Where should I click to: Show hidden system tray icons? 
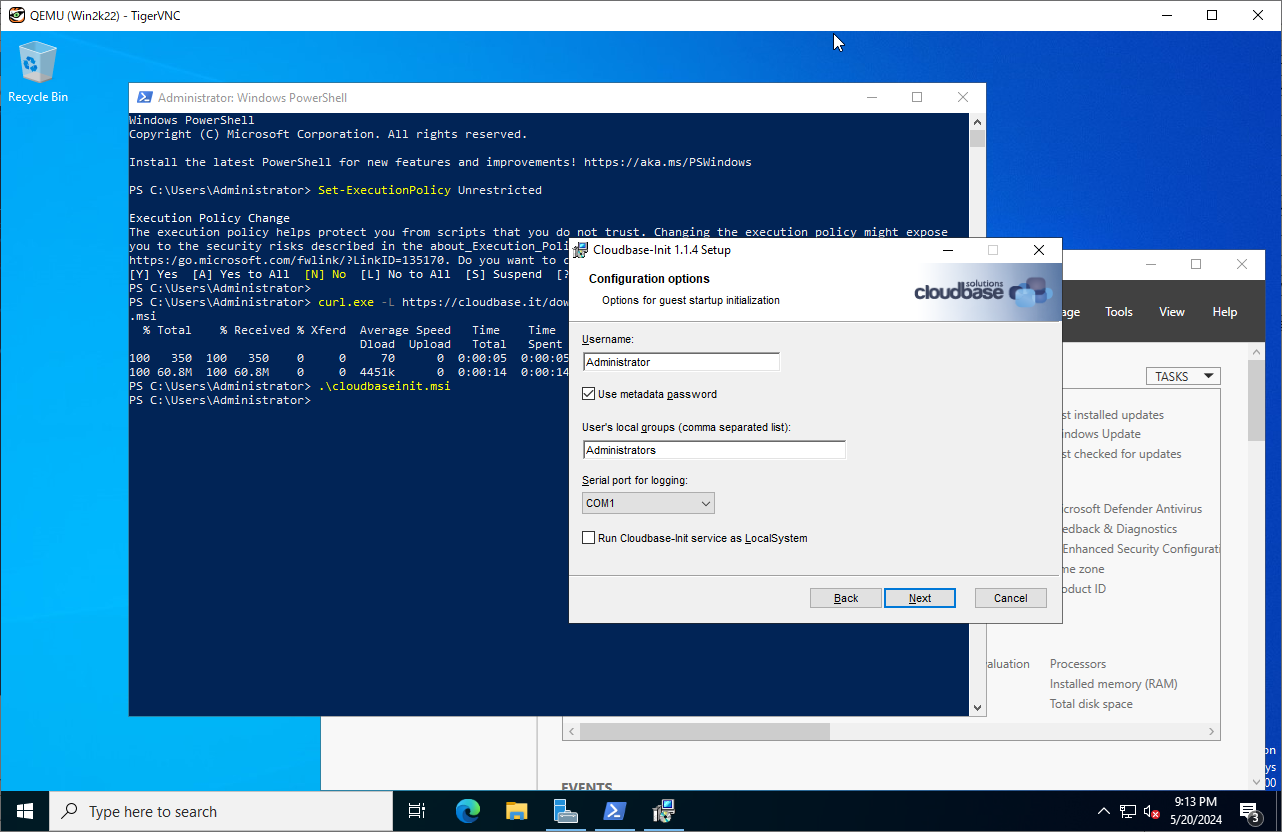coord(1104,811)
